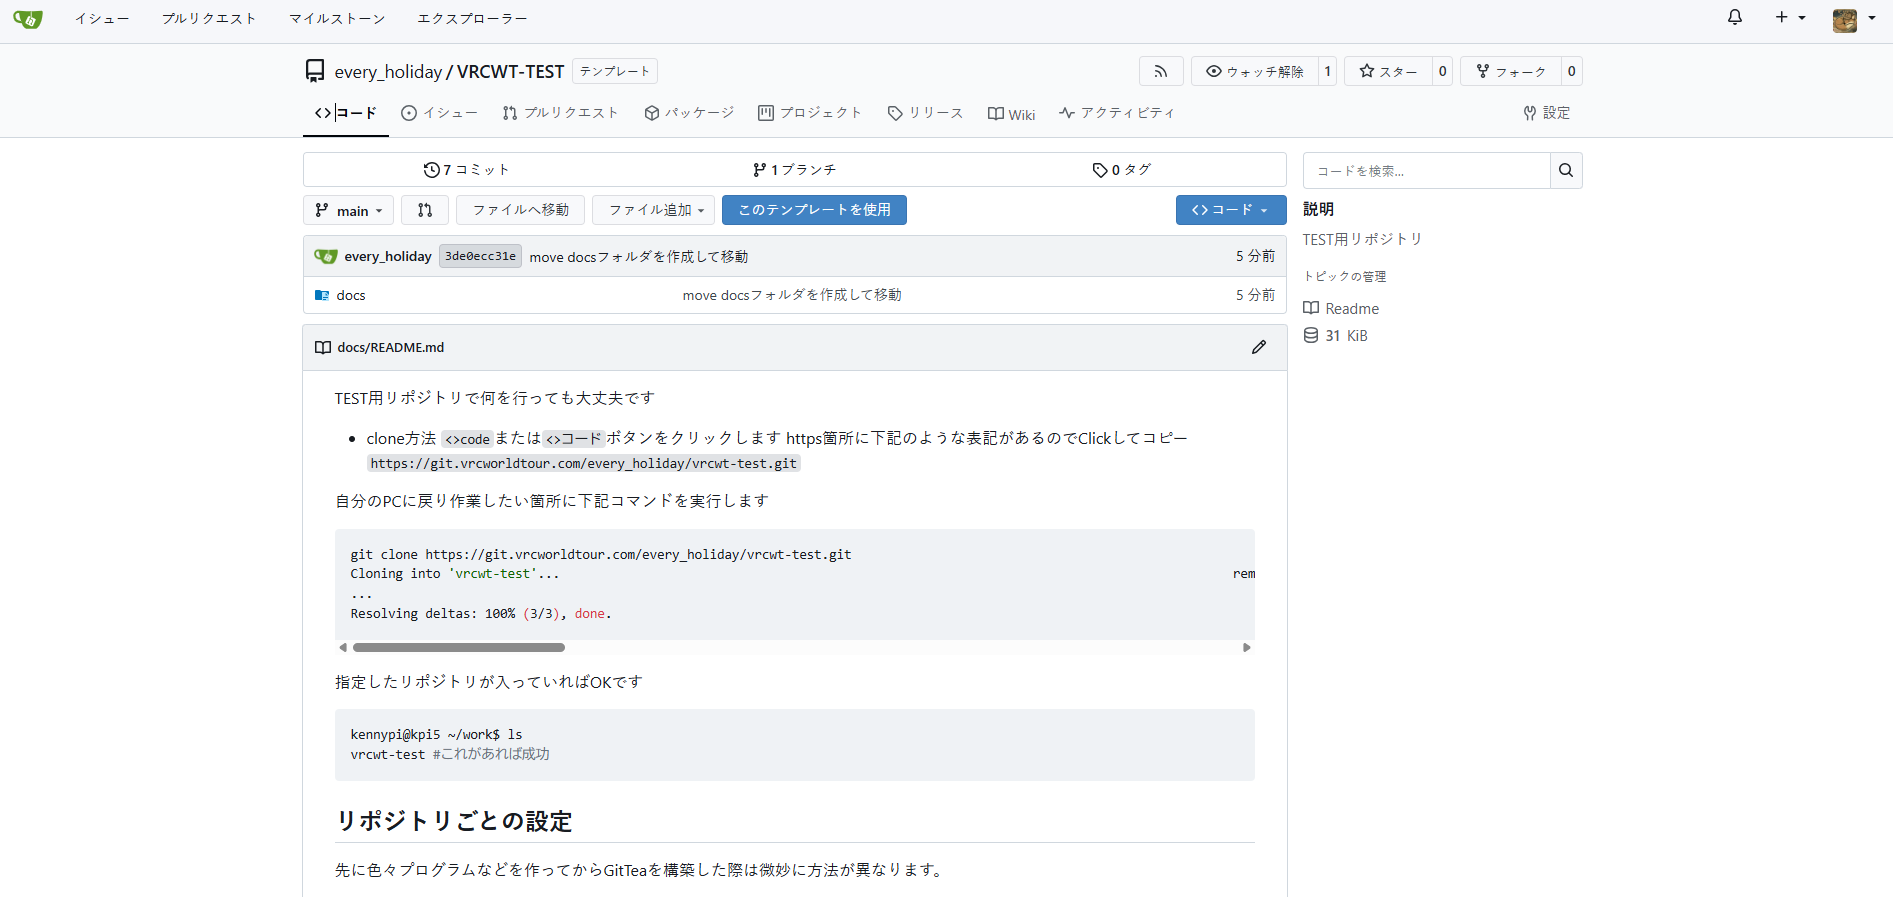Open the リリース tab
Viewport: 1893px width, 897px height.
click(x=925, y=113)
